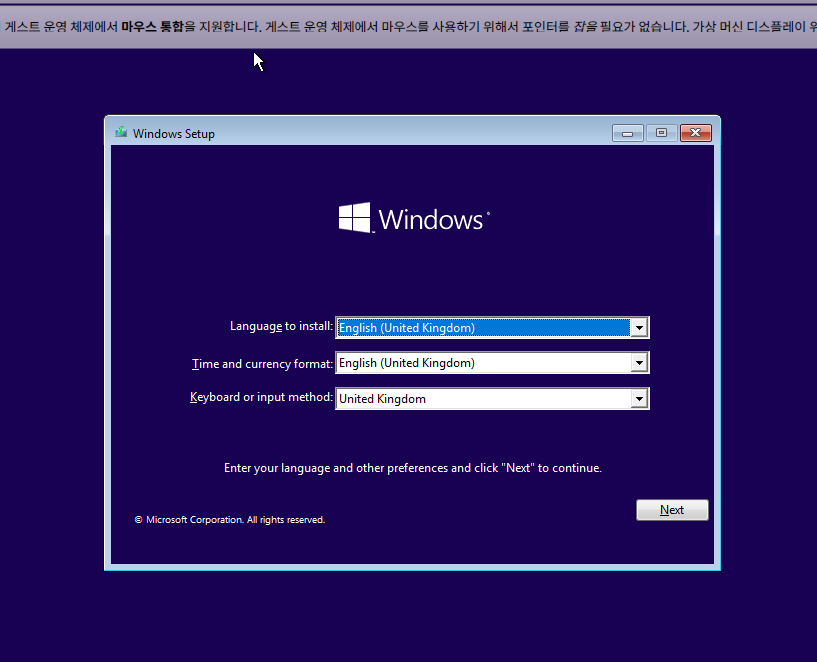Image resolution: width=817 pixels, height=662 pixels.
Task: Click the Time and currency format field
Action: [x=492, y=363]
